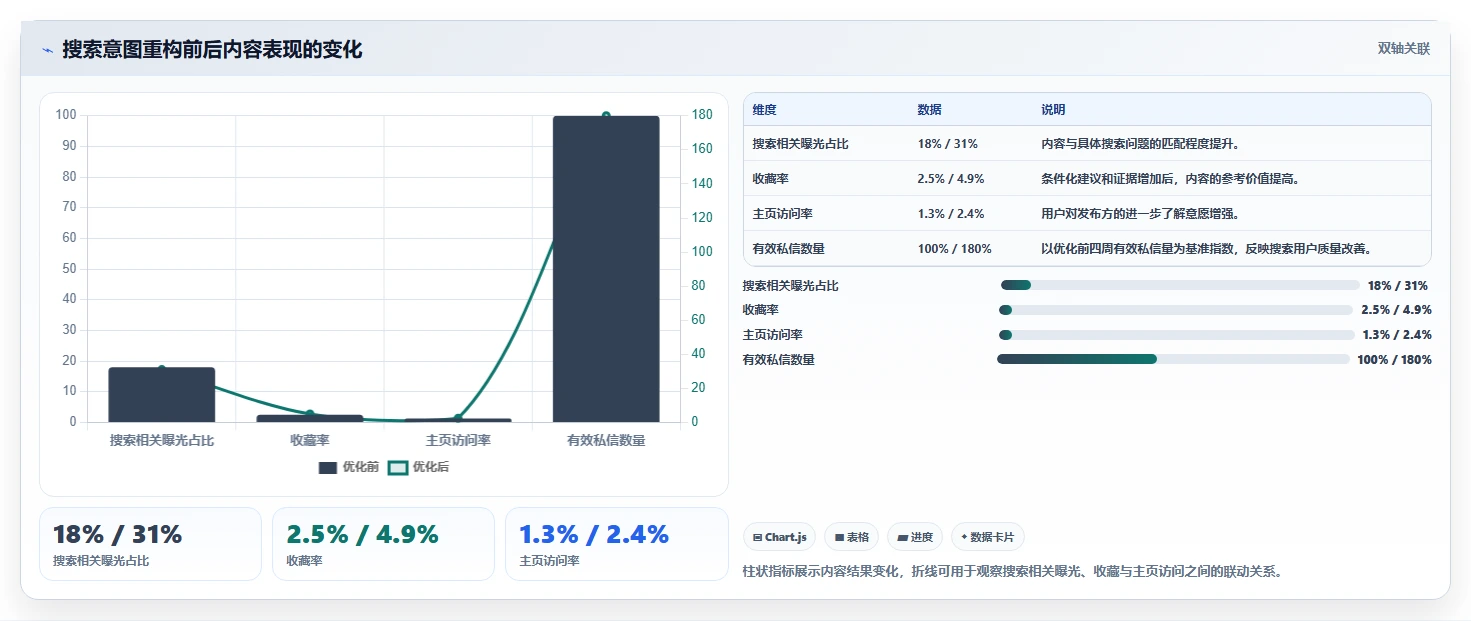Click table cell 1.3% / 2.4%

coord(951,214)
